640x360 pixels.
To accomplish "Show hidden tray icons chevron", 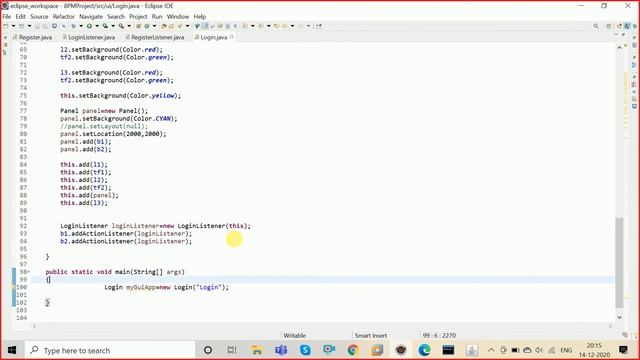I will (491, 350).
